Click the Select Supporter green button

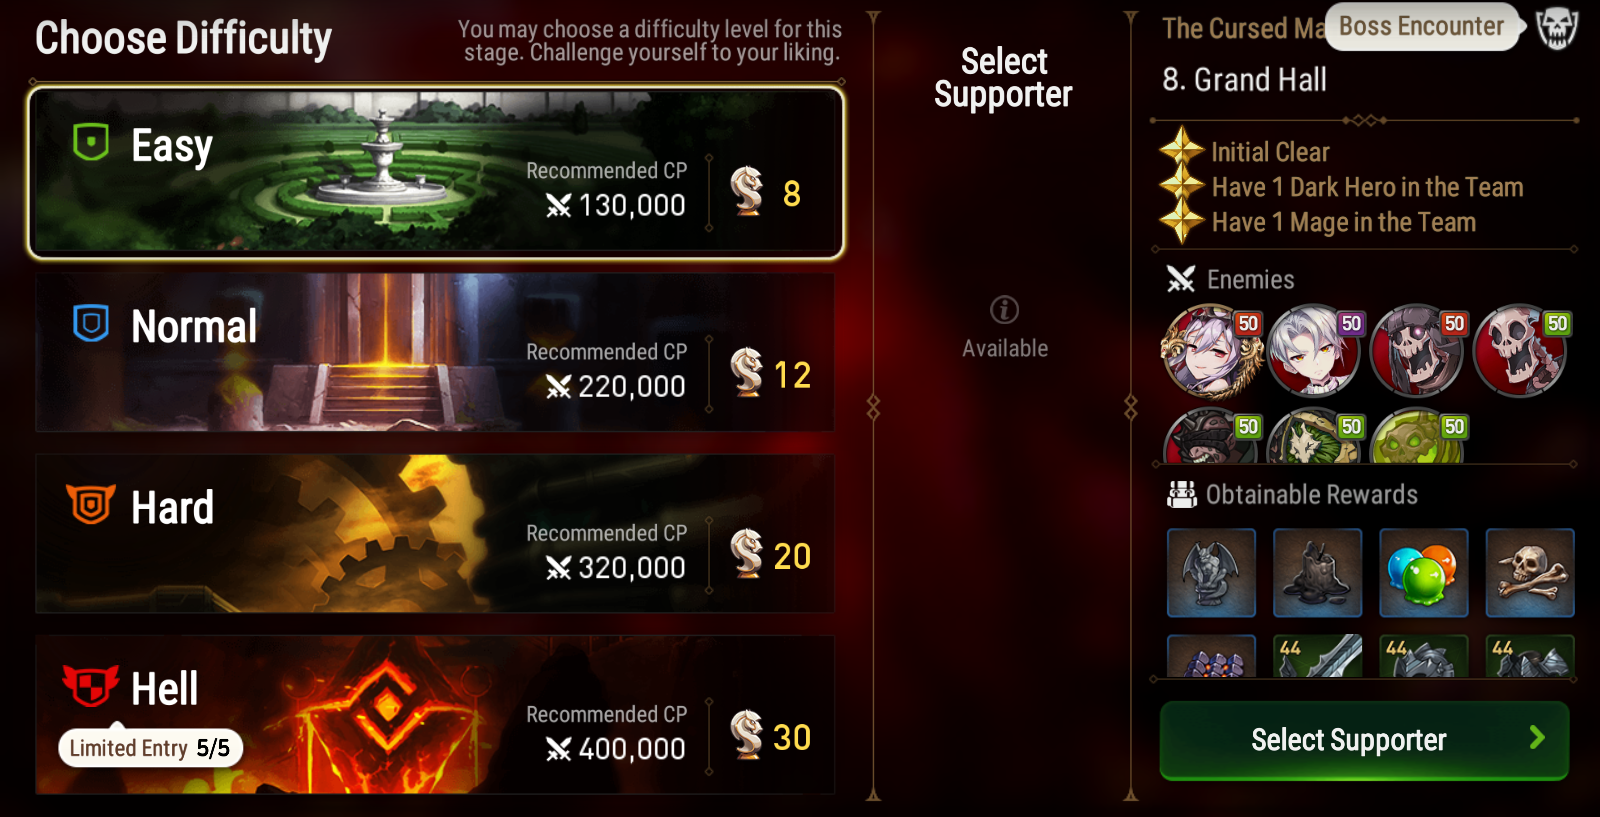click(1364, 740)
